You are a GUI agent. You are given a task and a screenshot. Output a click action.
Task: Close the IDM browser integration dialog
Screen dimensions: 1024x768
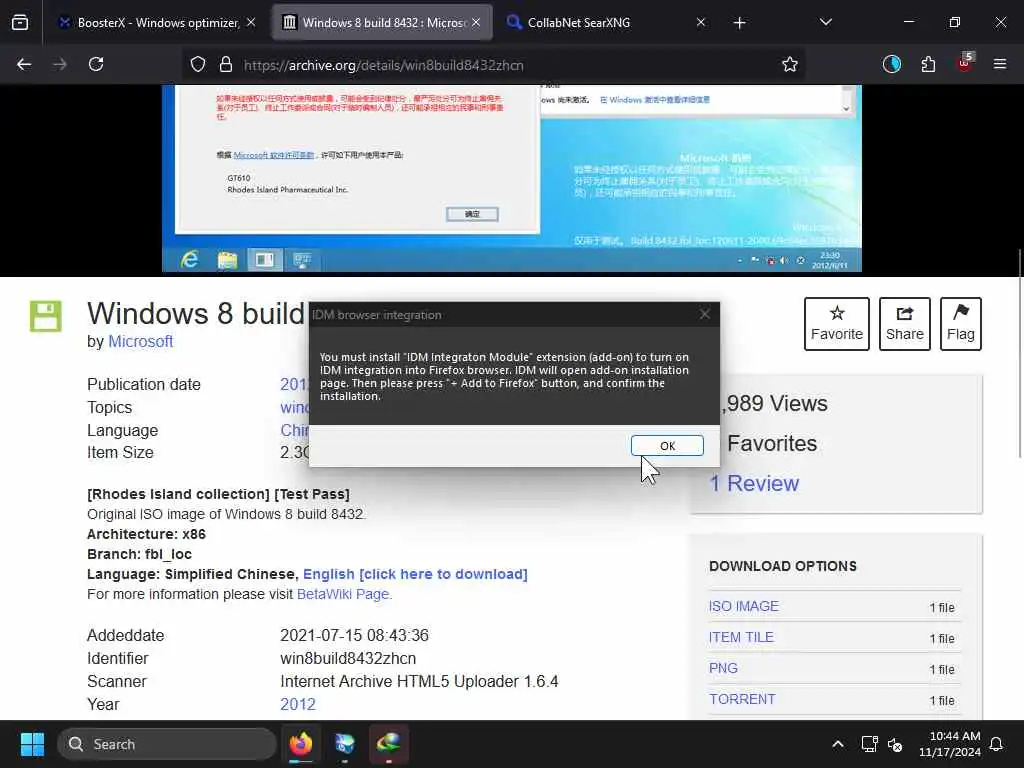pyautogui.click(x=705, y=314)
